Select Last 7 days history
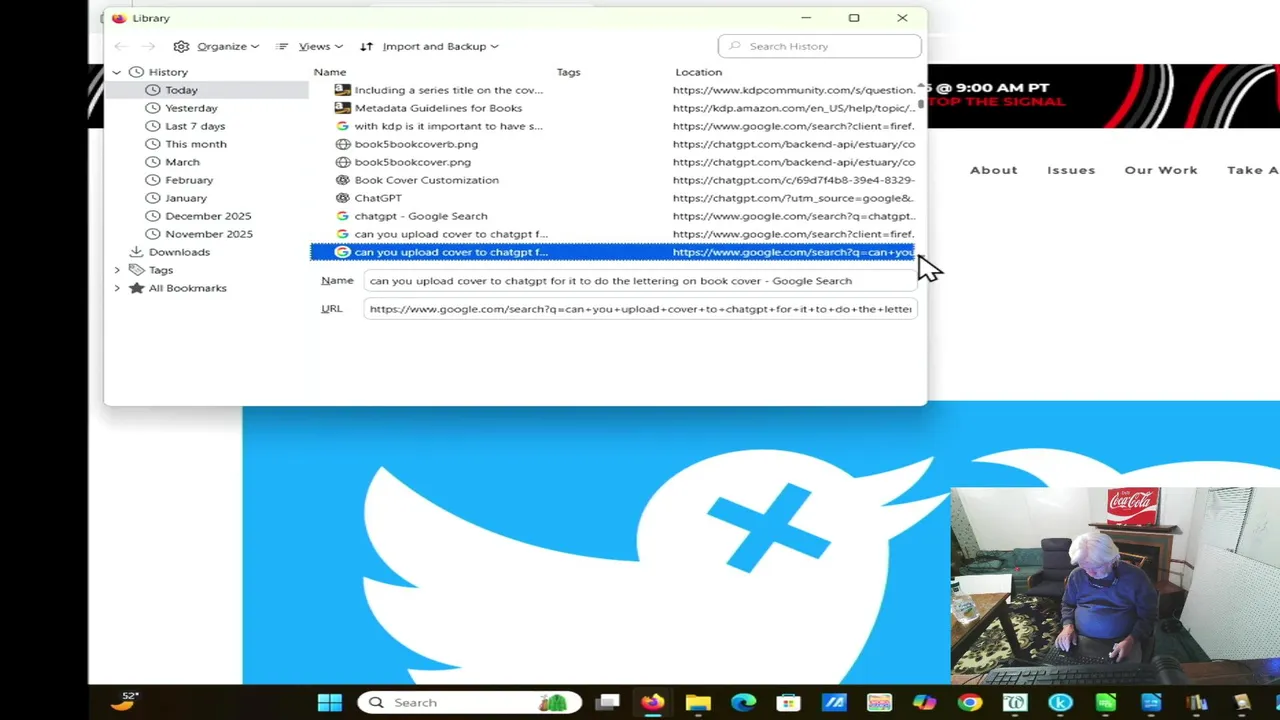This screenshot has height=720, width=1280. click(195, 126)
